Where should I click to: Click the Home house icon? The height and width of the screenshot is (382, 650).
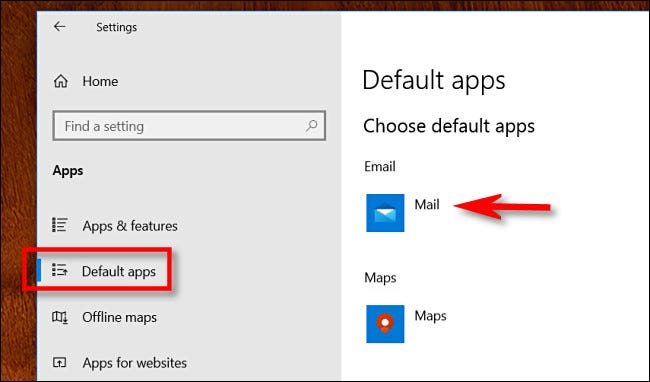coord(61,81)
